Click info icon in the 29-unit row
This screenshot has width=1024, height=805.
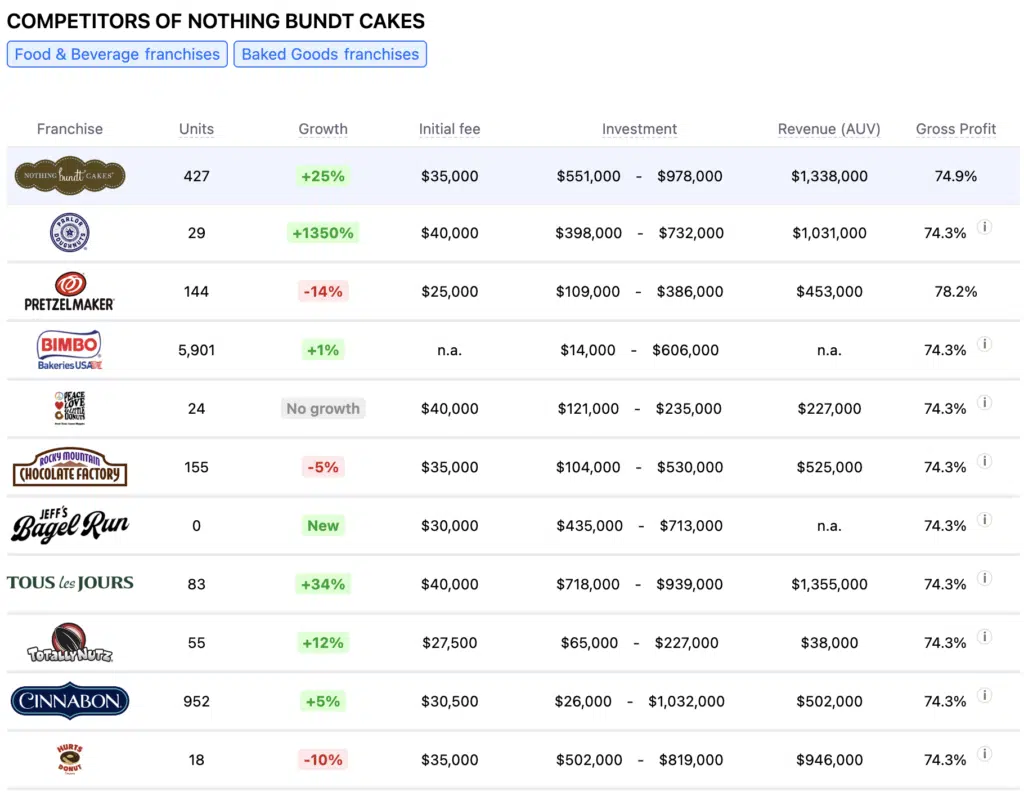[985, 227]
